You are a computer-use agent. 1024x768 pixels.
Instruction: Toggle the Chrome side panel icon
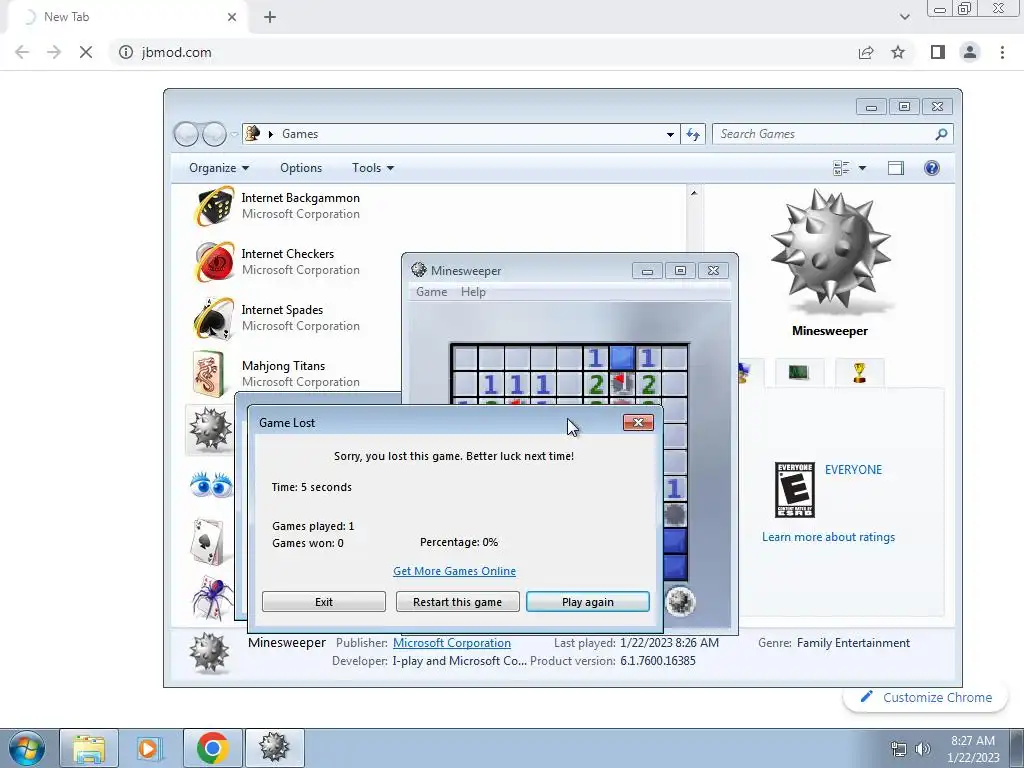[x=938, y=52]
